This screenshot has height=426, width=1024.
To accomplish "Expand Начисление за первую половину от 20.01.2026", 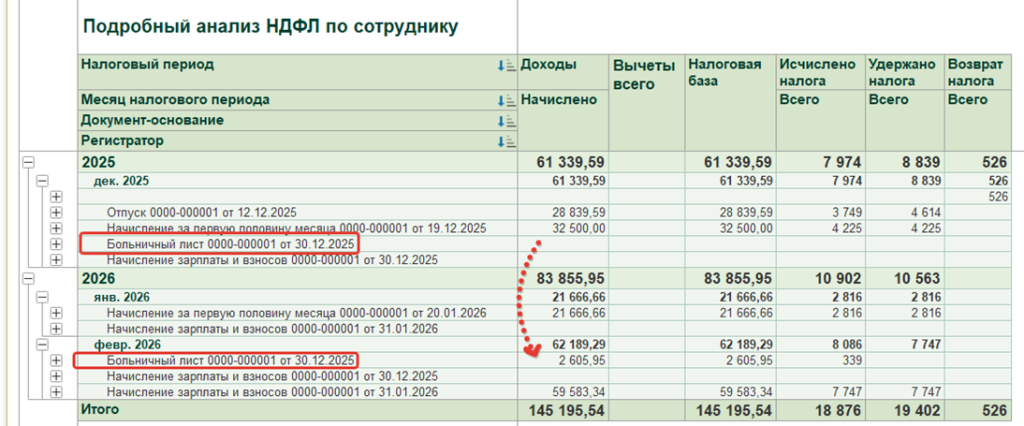I will click(56, 312).
